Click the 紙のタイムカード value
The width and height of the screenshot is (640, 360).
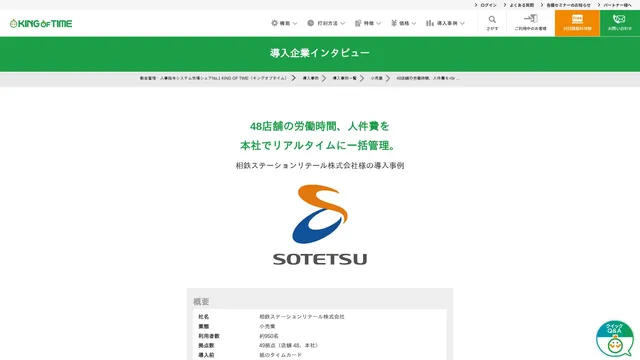click(280, 355)
